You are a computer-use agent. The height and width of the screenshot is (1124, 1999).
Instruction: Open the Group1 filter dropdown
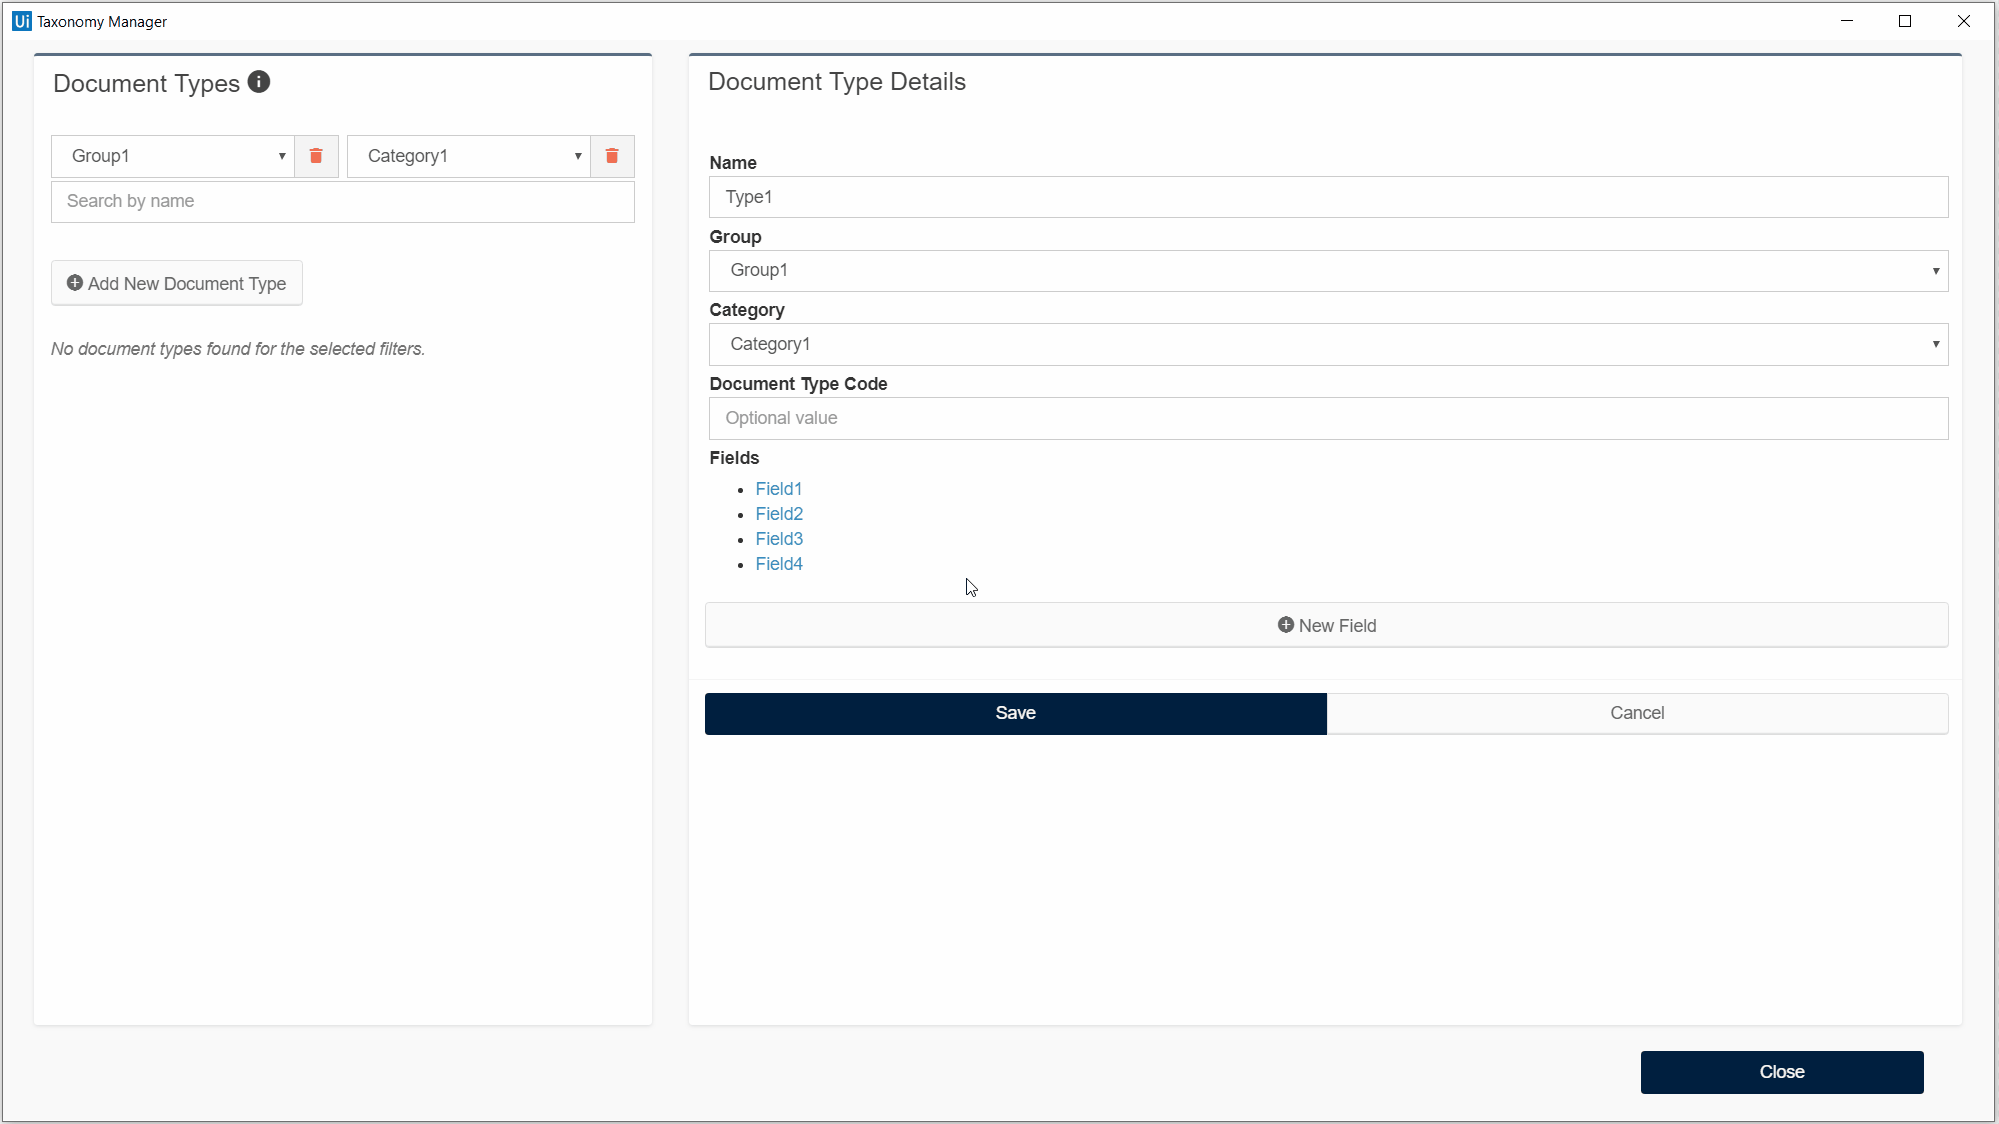coord(173,156)
